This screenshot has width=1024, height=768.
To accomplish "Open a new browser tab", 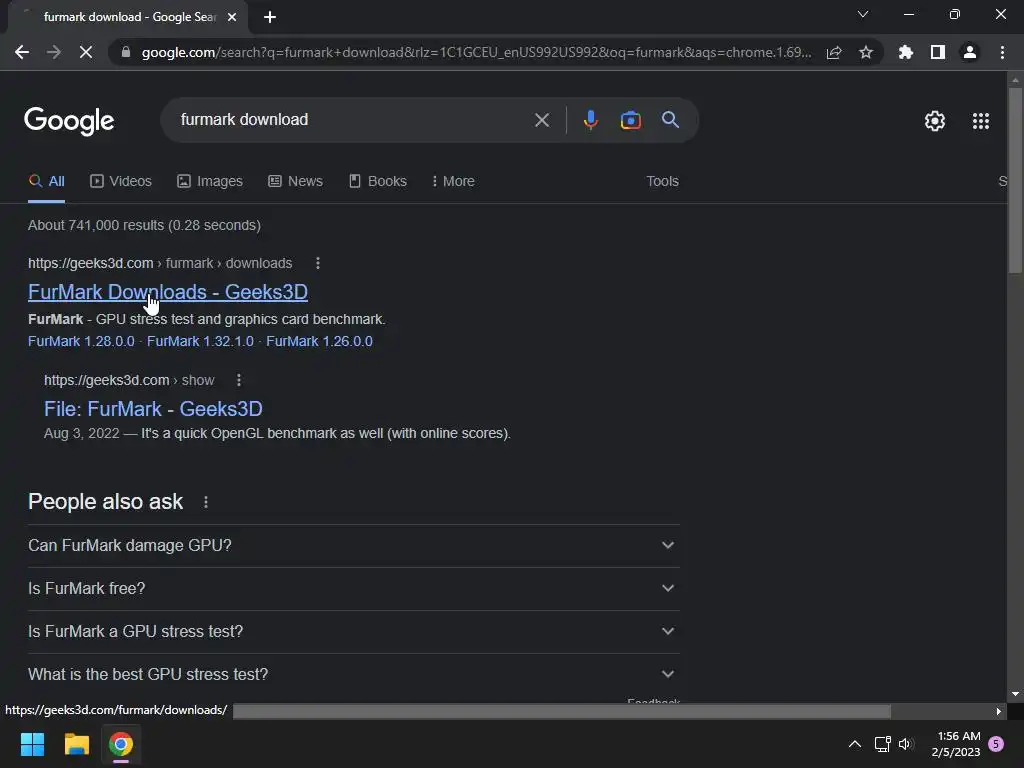I will coord(270,17).
